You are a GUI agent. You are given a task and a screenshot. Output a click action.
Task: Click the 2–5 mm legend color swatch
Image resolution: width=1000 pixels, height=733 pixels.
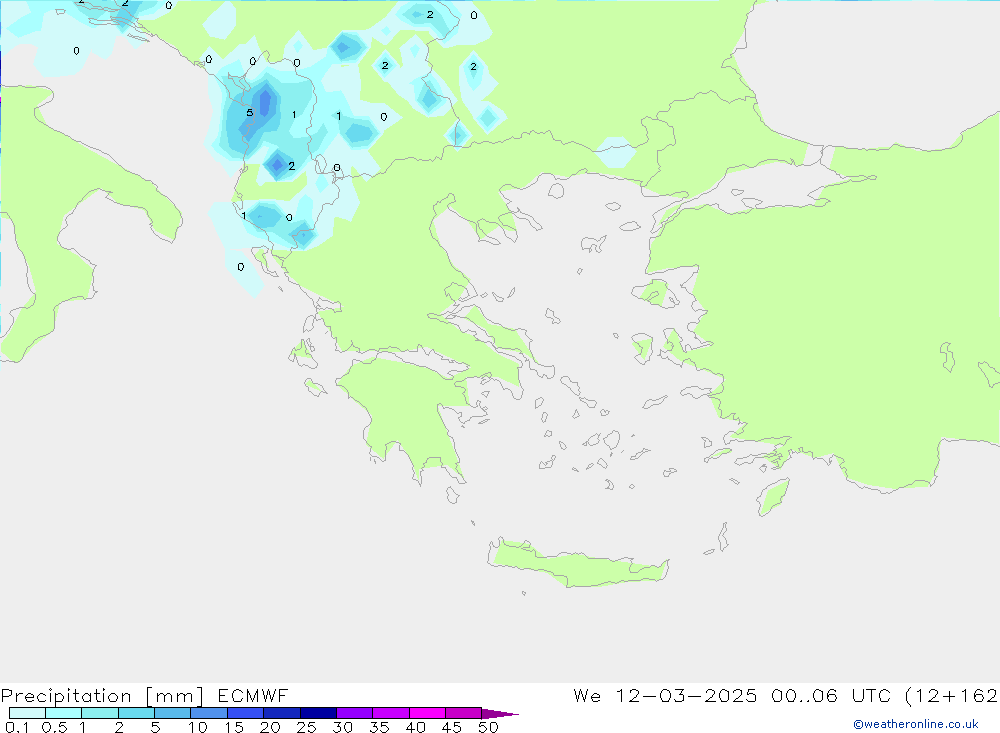pos(136,713)
